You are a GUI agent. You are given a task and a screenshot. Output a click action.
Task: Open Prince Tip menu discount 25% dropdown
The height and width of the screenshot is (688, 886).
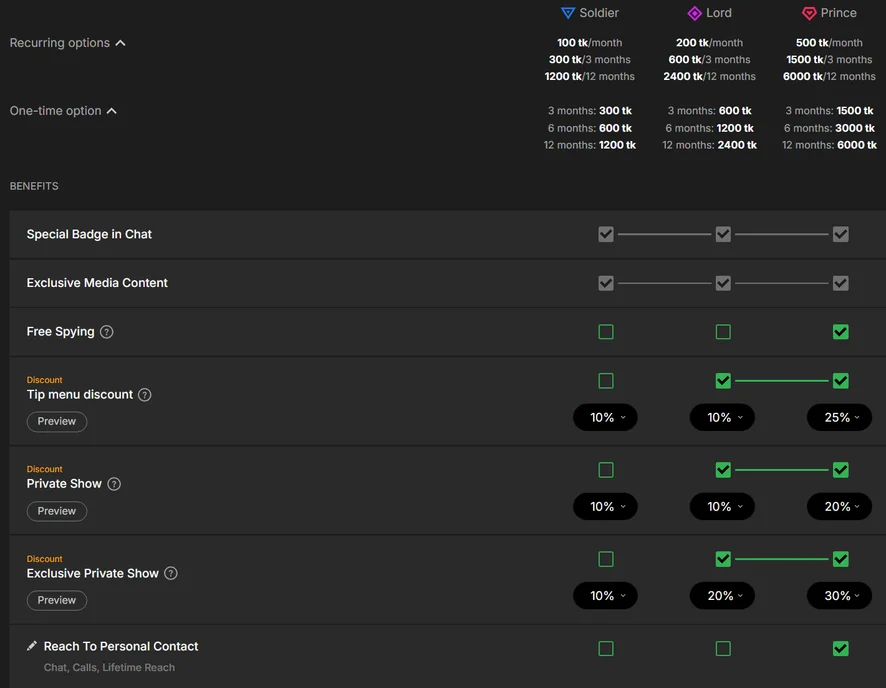tap(839, 418)
